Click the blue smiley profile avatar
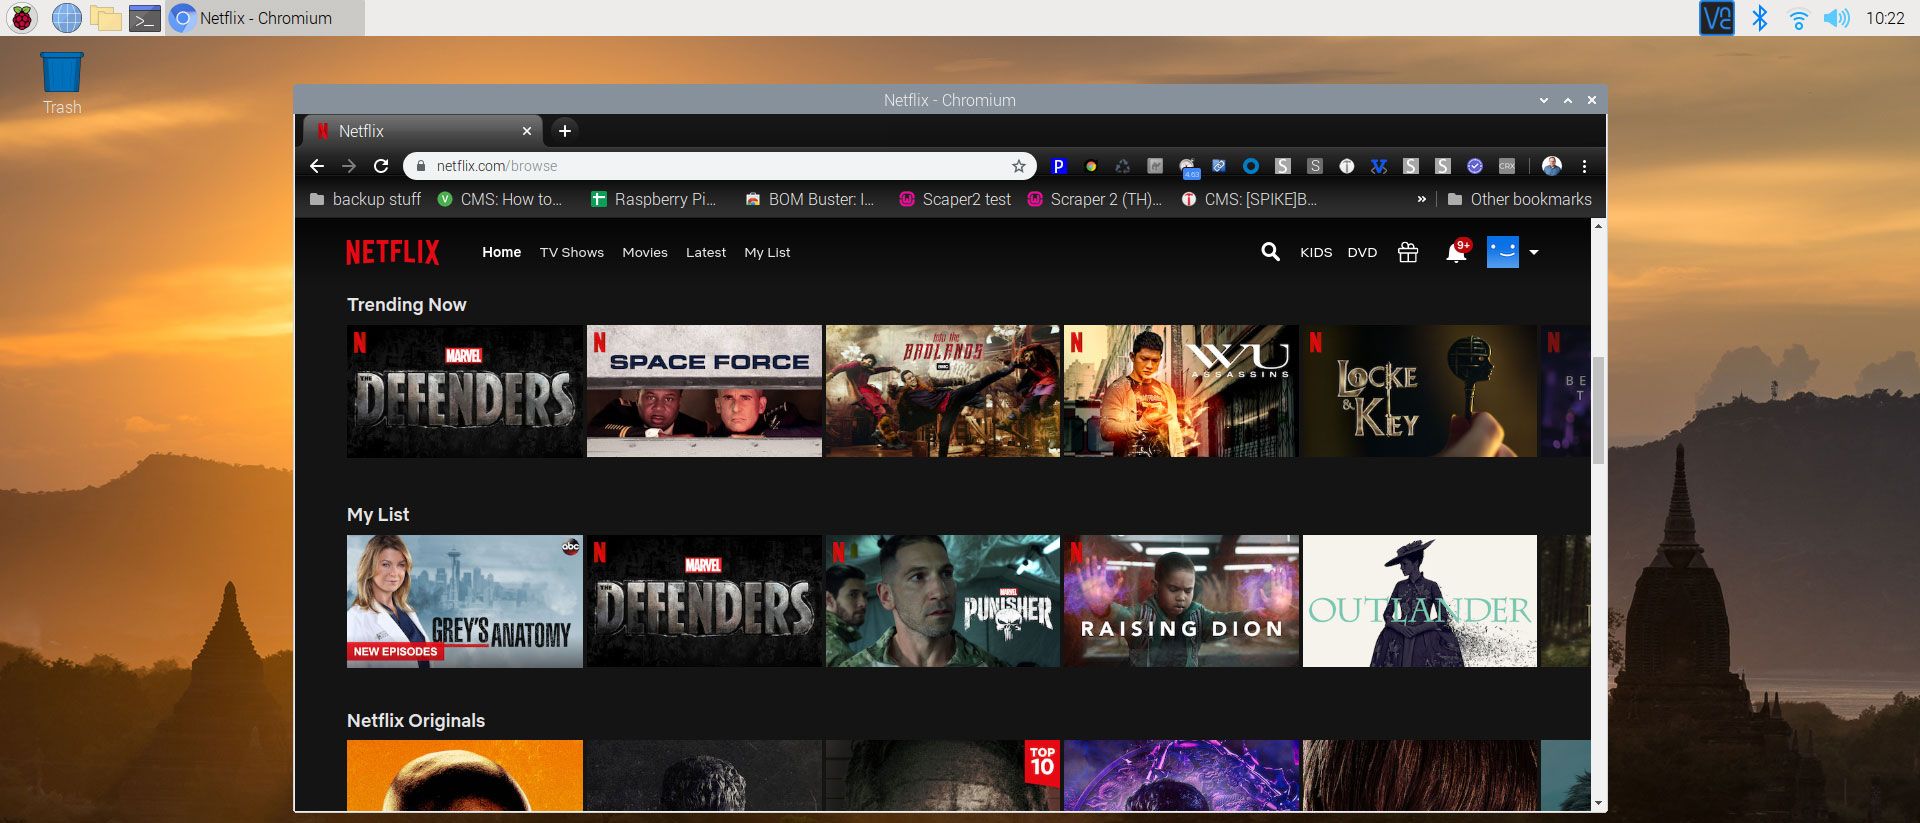The image size is (1920, 823). (1502, 252)
